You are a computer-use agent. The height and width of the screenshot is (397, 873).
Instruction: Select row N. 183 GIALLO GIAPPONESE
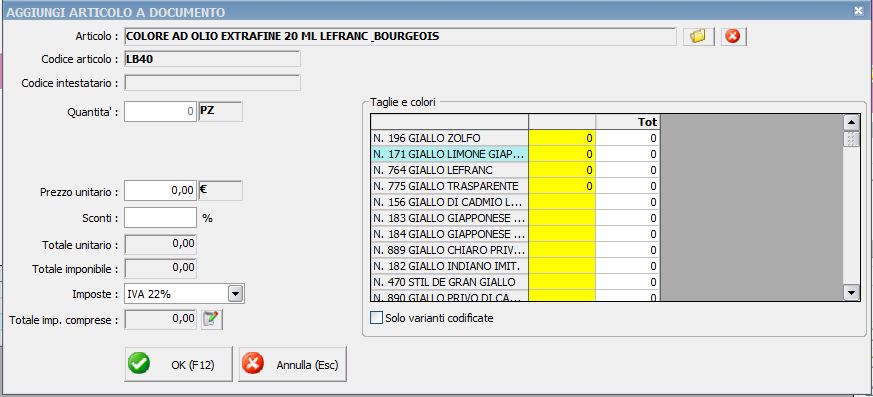tap(449, 218)
